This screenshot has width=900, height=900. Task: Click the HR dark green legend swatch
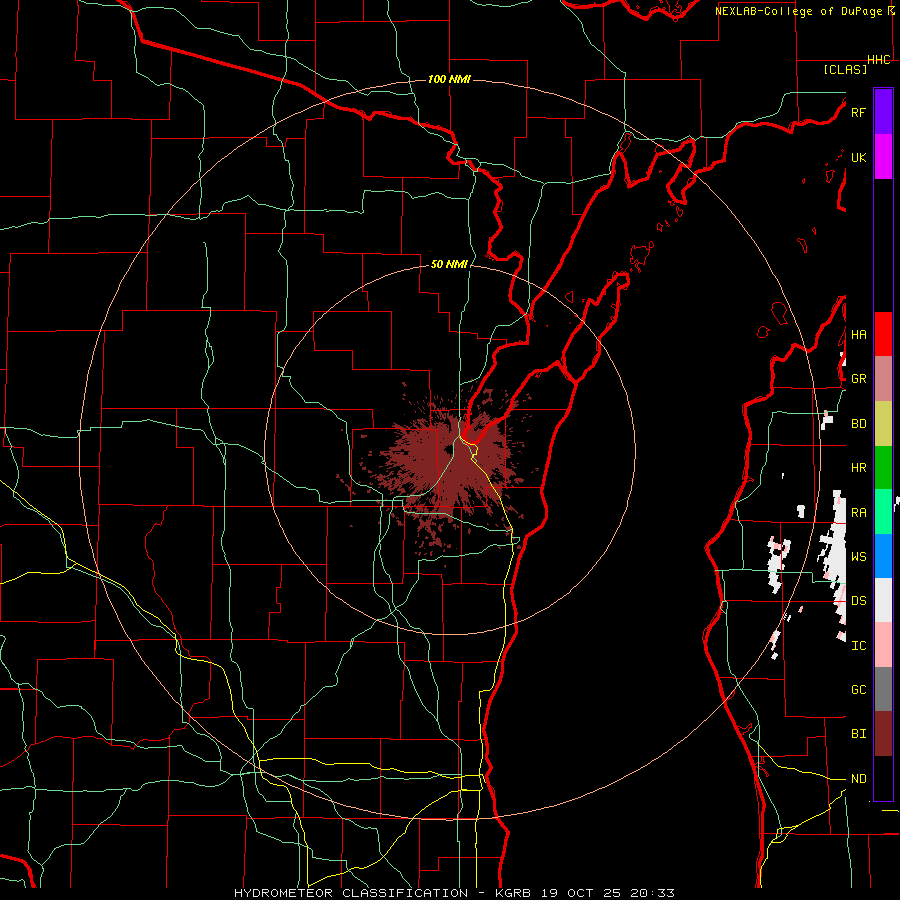[x=883, y=468]
